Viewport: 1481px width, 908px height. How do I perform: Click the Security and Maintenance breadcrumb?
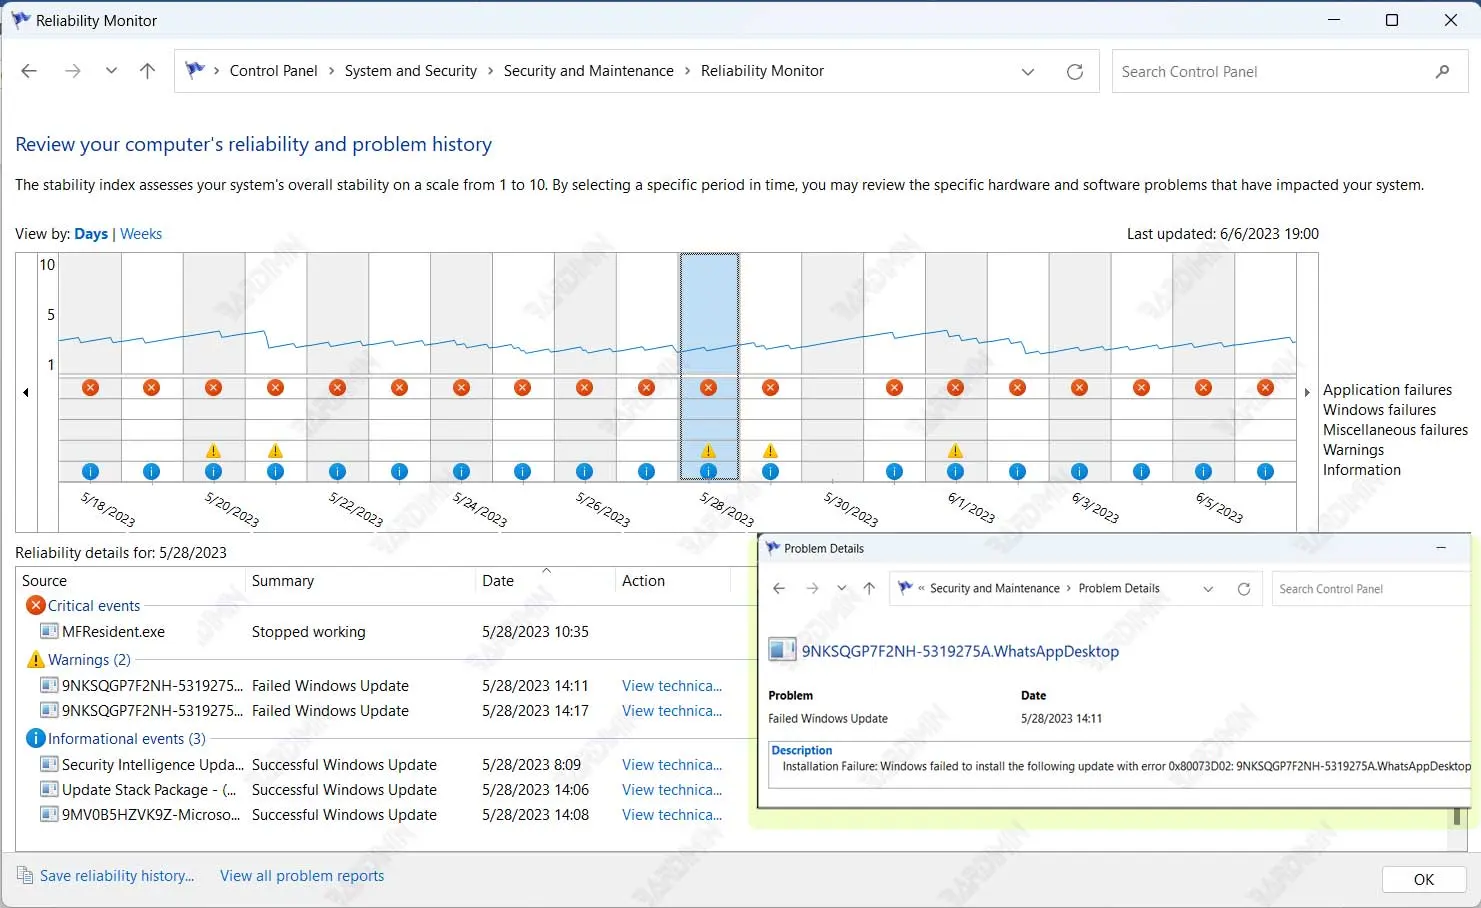[588, 71]
